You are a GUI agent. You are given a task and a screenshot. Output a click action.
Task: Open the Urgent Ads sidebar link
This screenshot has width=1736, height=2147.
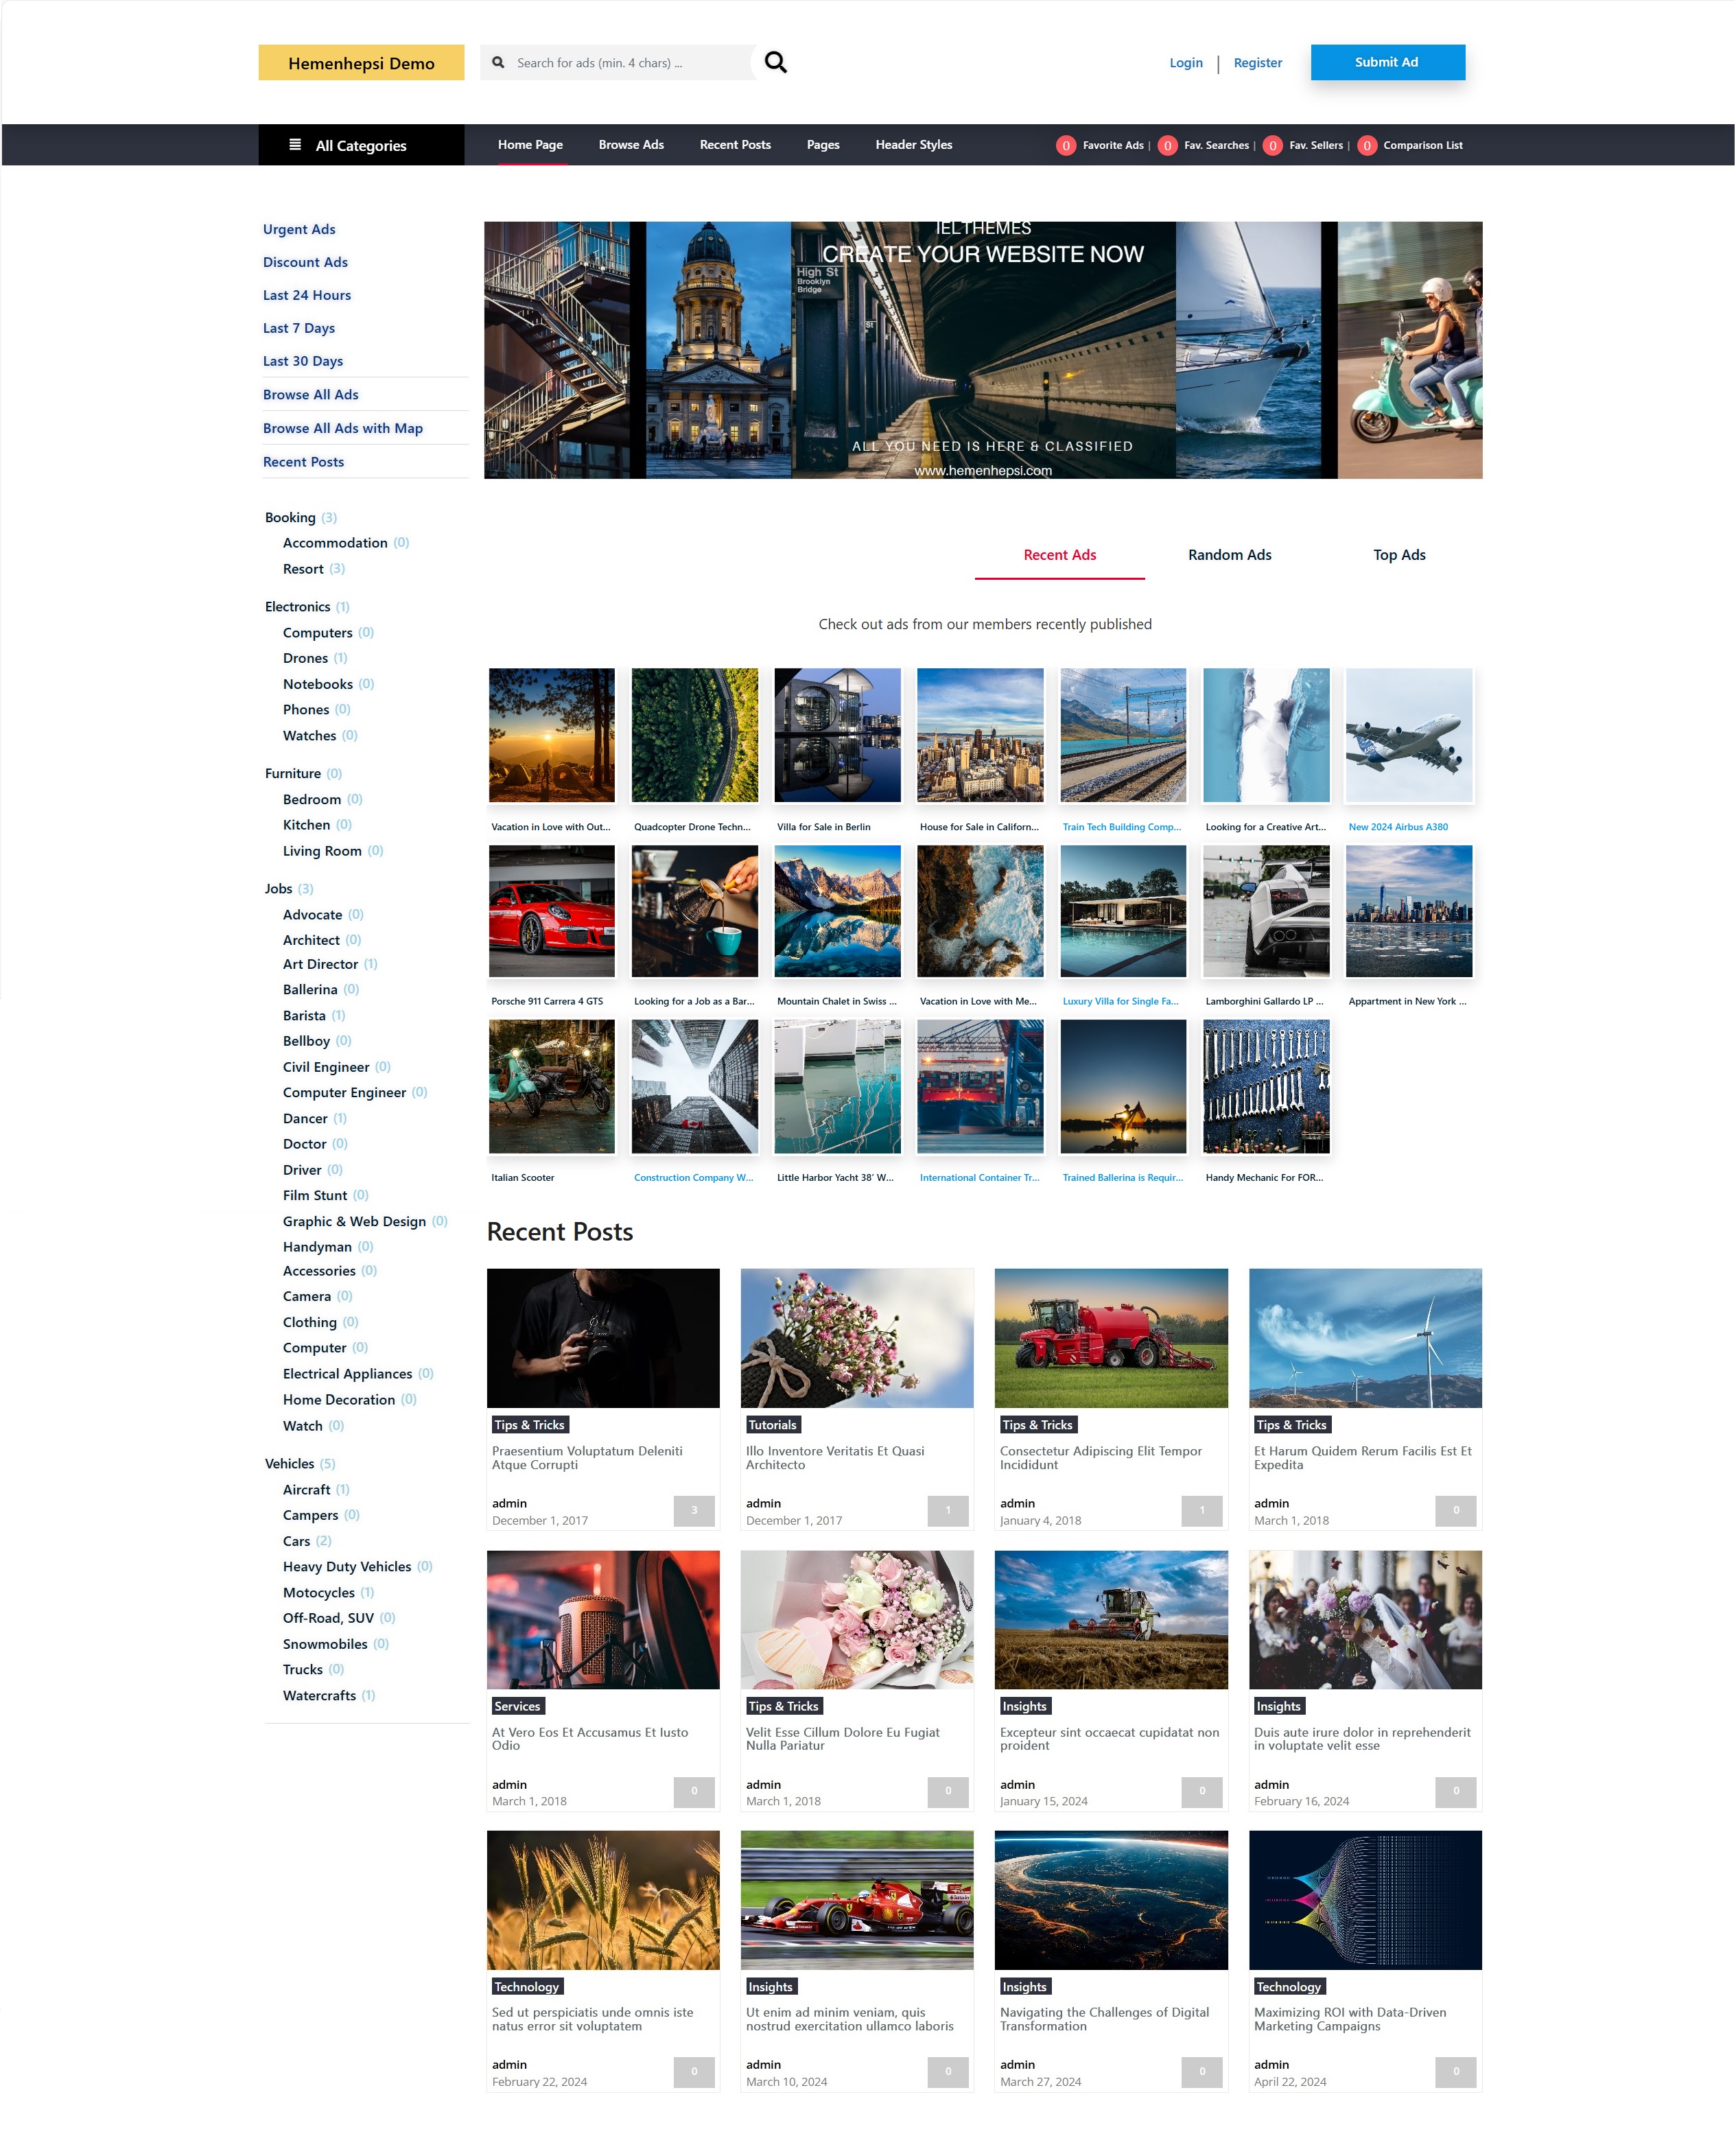299,229
